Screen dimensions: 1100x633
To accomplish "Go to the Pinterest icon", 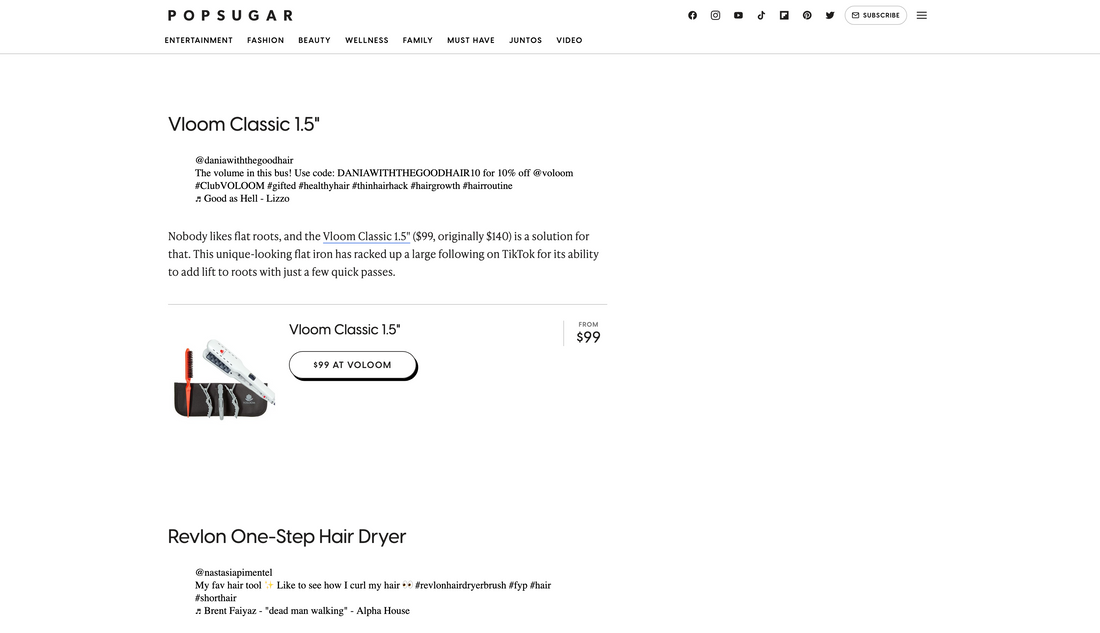I will coord(807,15).
